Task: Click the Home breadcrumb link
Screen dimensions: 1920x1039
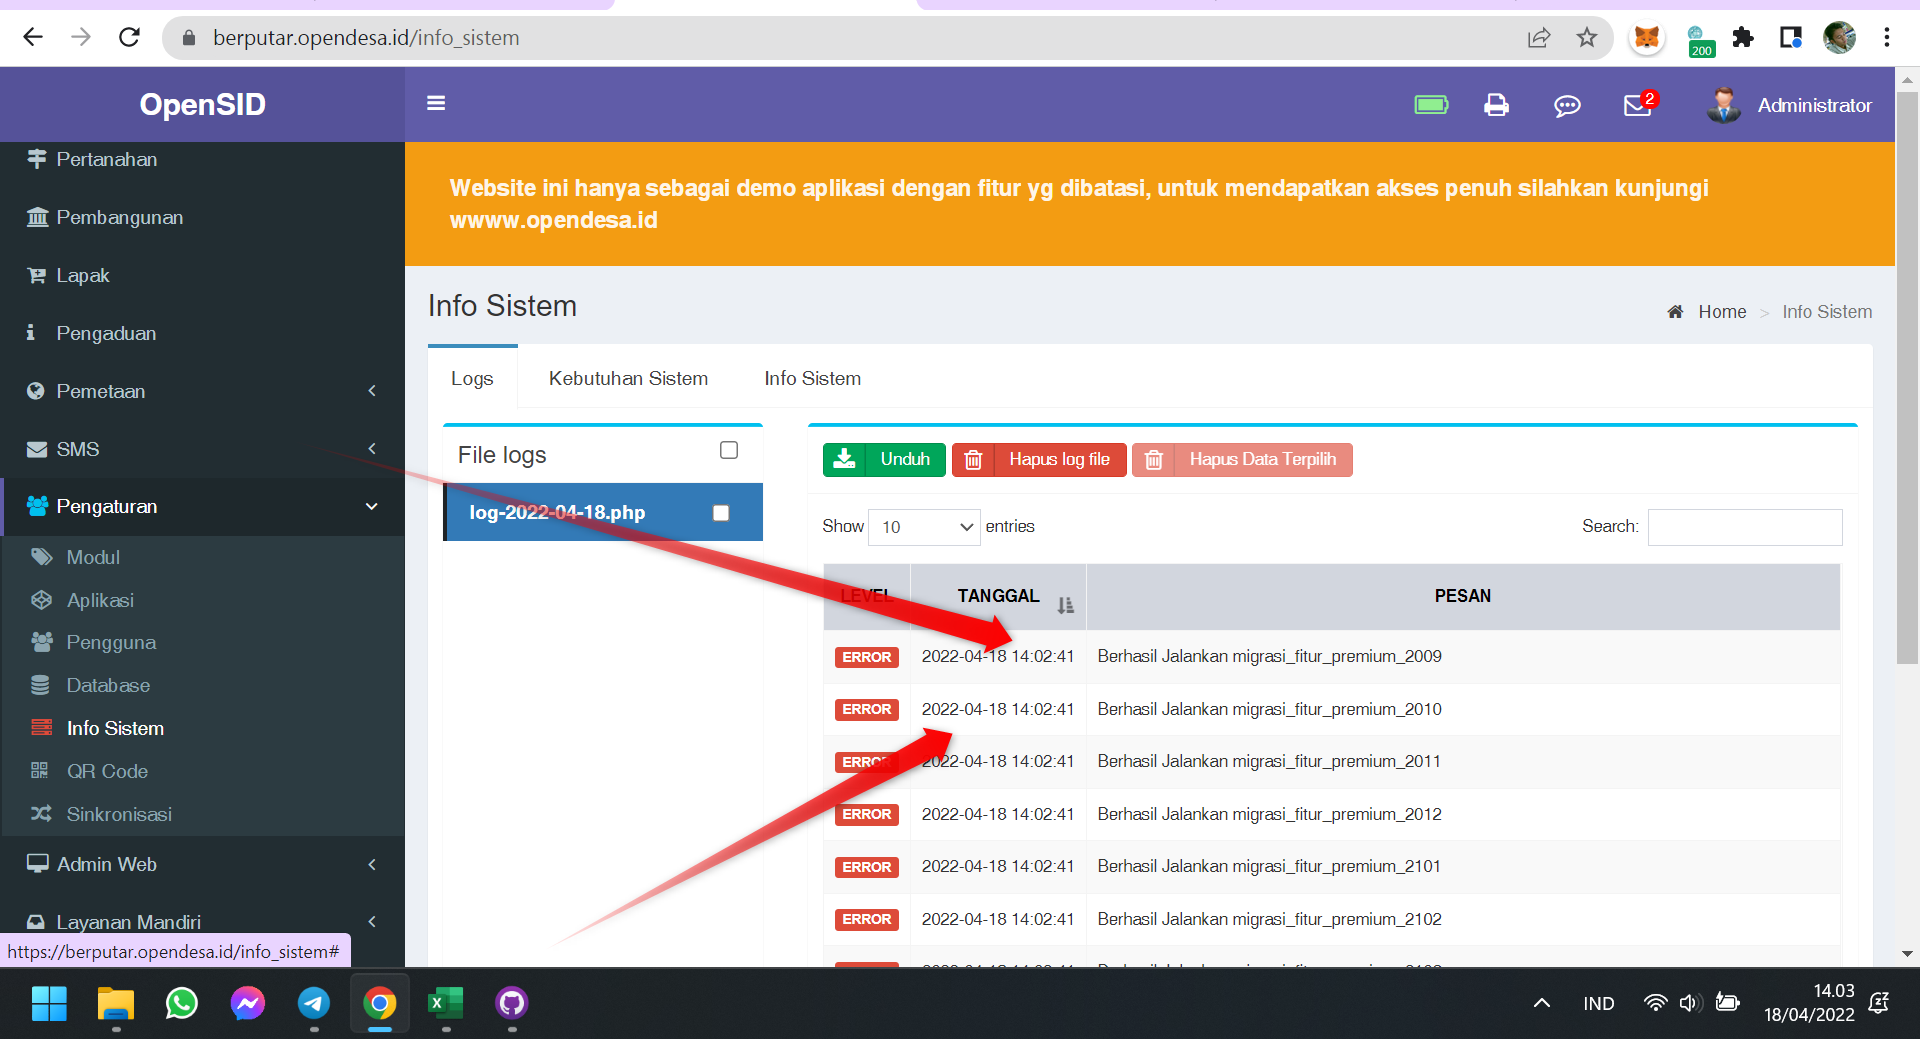Action: tap(1722, 312)
